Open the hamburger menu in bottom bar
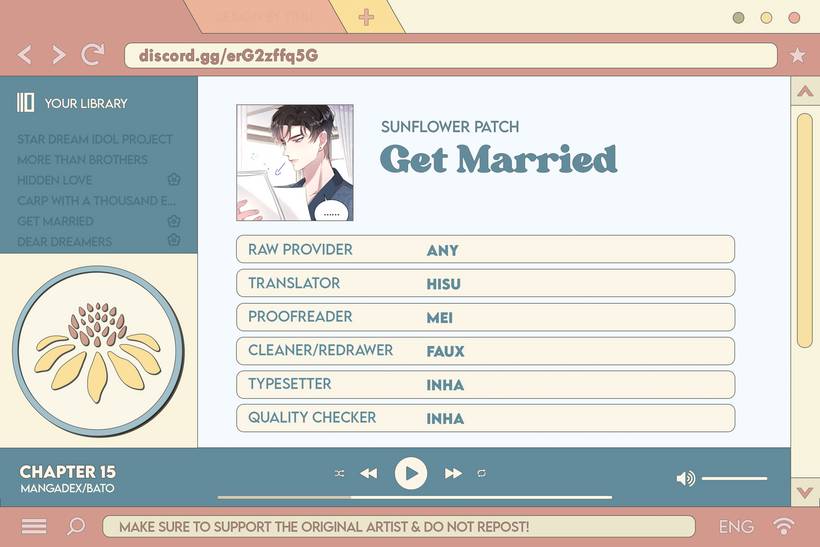Screen dimensions: 820x547 (34, 526)
